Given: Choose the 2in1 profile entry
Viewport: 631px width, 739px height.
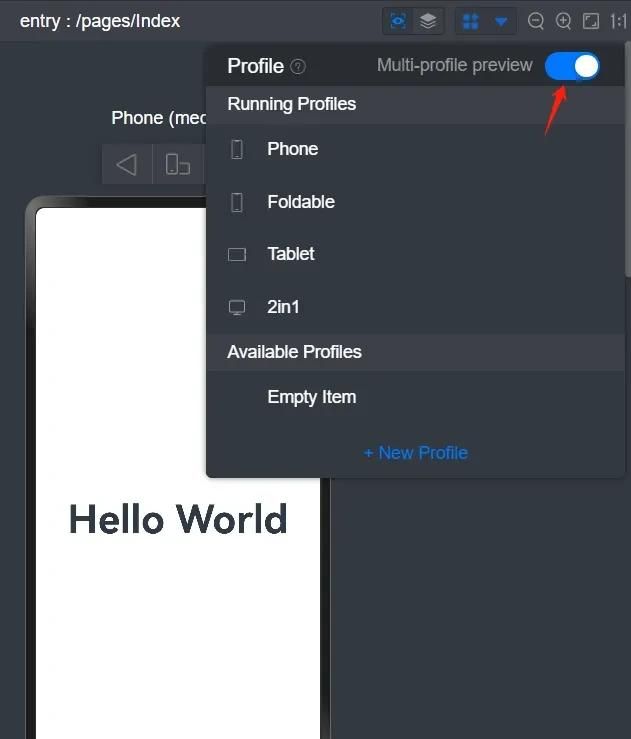Looking at the screenshot, I should tap(416, 307).
